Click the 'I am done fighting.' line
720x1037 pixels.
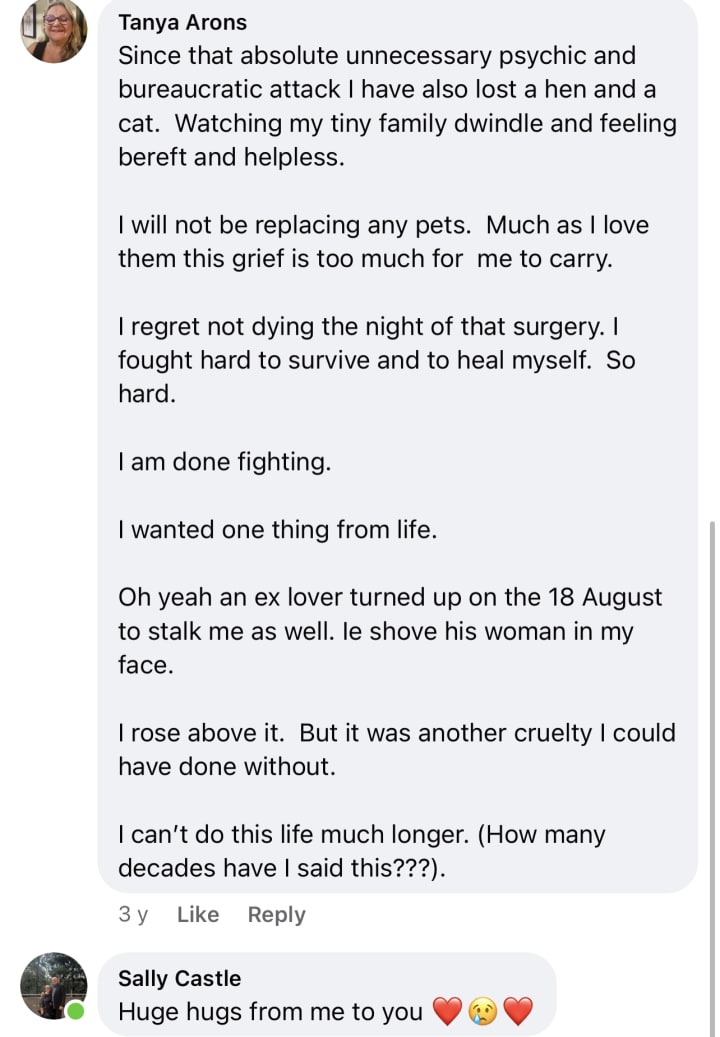coord(225,462)
